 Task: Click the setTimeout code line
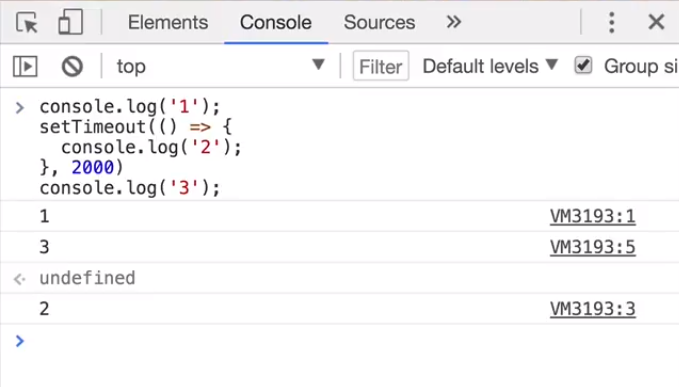136,127
